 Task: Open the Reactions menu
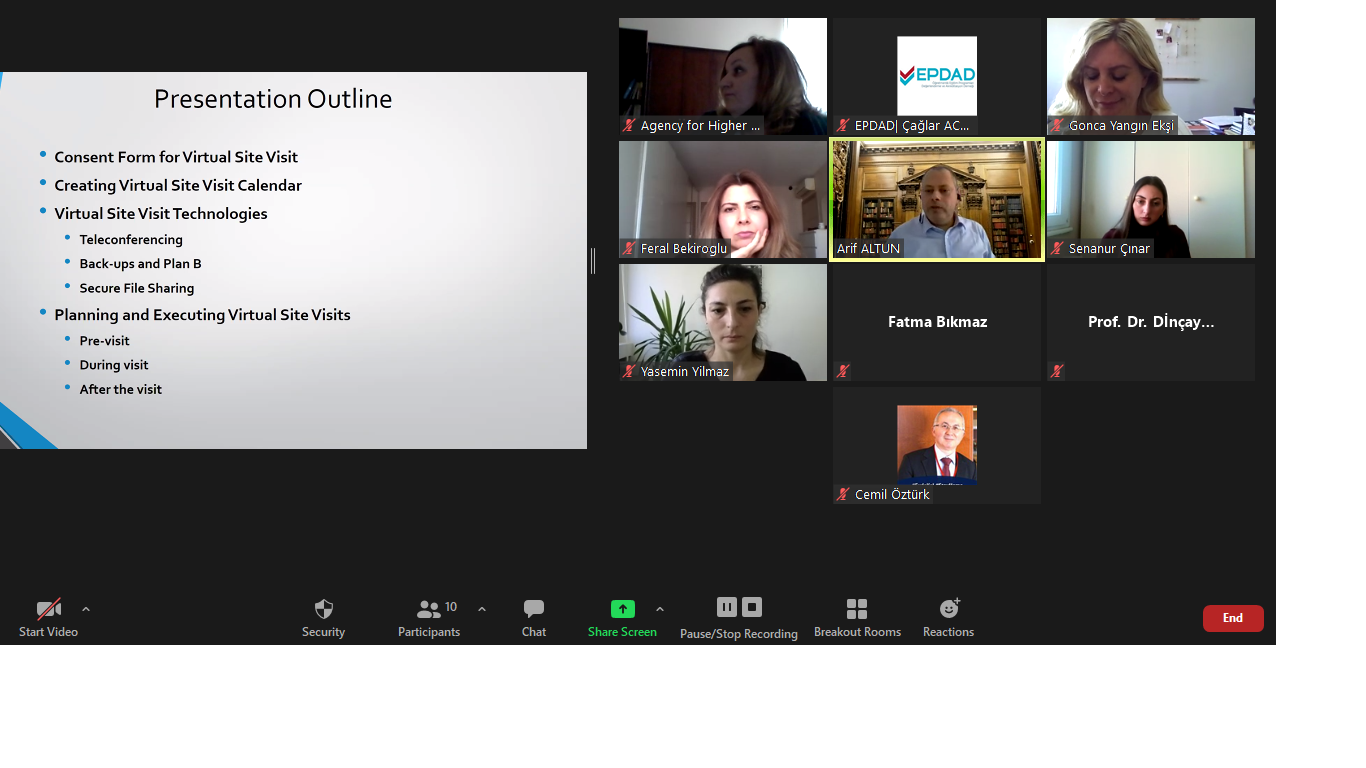pyautogui.click(x=948, y=609)
